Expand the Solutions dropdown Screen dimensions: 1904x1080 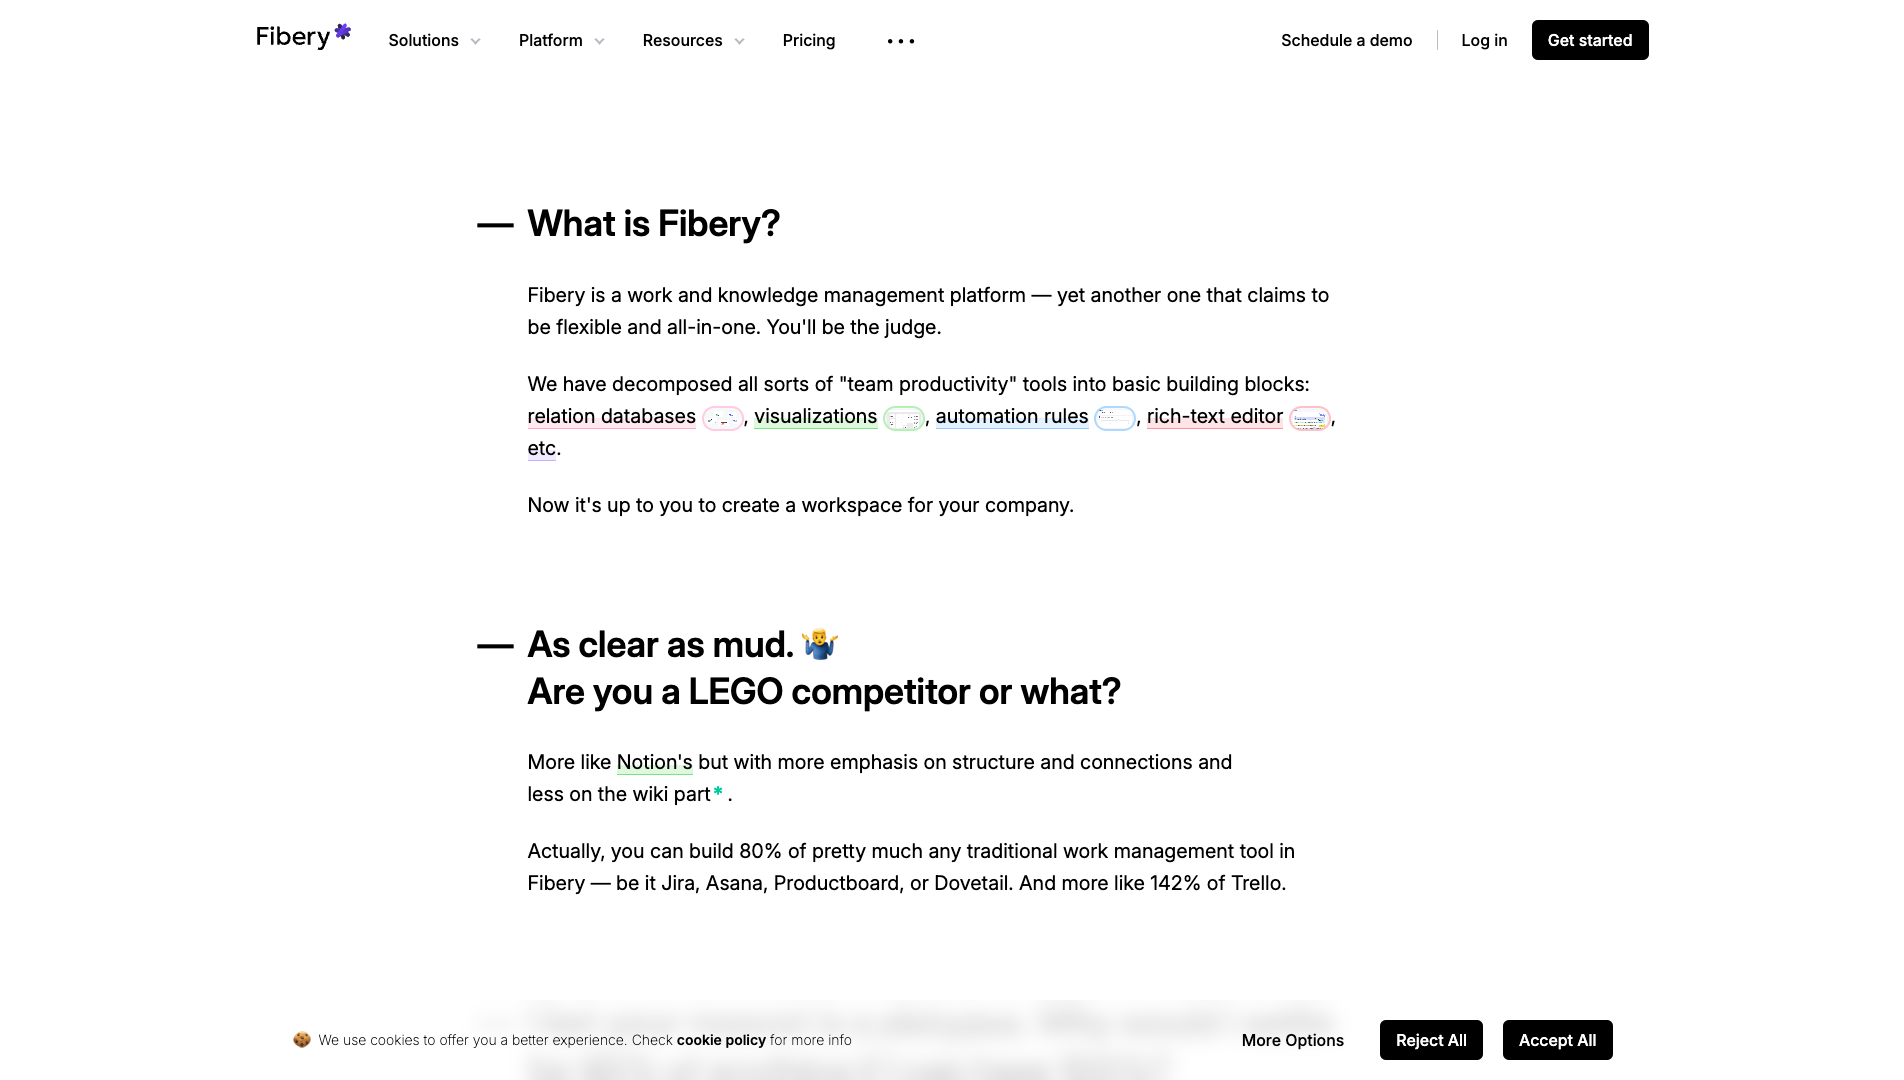pyautogui.click(x=434, y=41)
